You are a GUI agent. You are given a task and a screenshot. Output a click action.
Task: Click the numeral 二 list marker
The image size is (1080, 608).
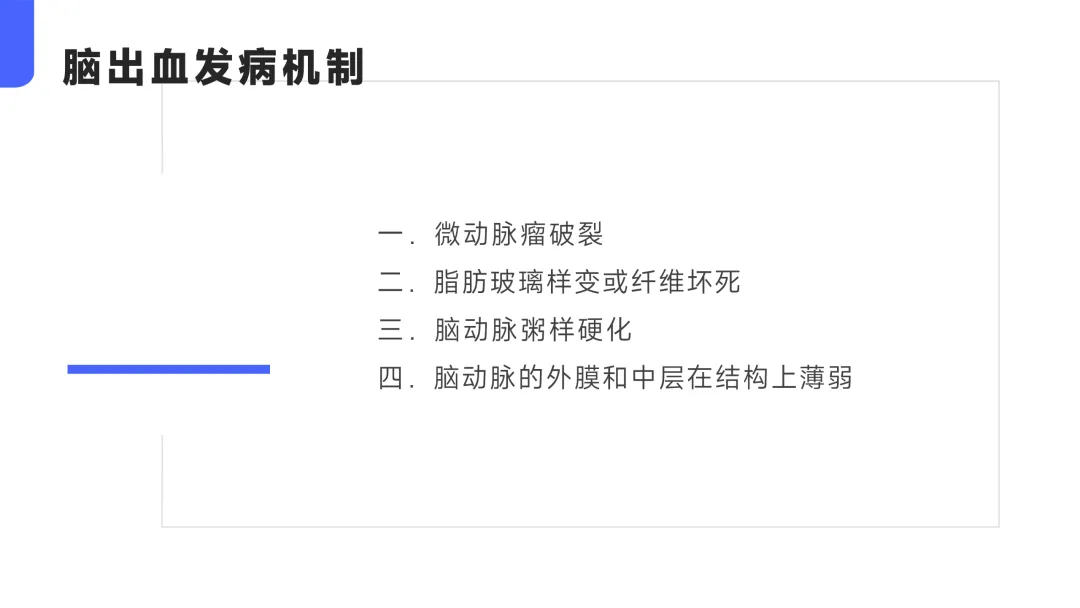coord(391,282)
